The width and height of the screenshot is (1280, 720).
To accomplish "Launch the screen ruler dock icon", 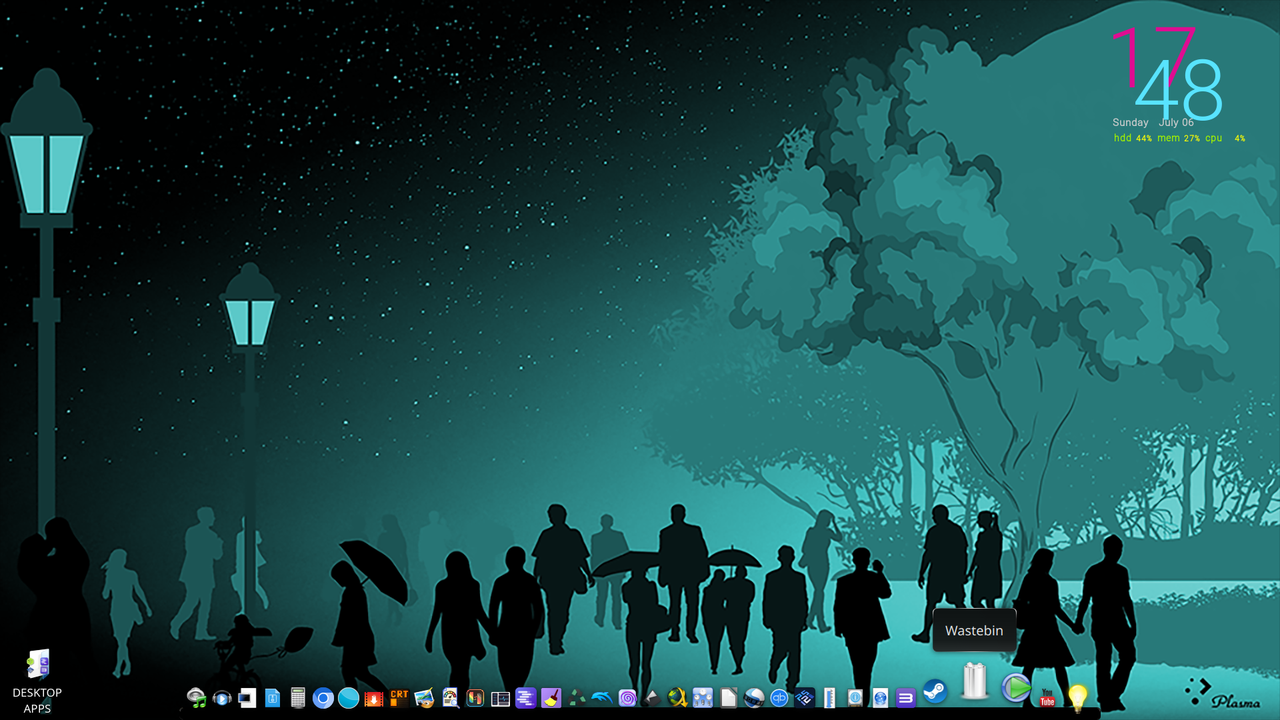I will 829,698.
